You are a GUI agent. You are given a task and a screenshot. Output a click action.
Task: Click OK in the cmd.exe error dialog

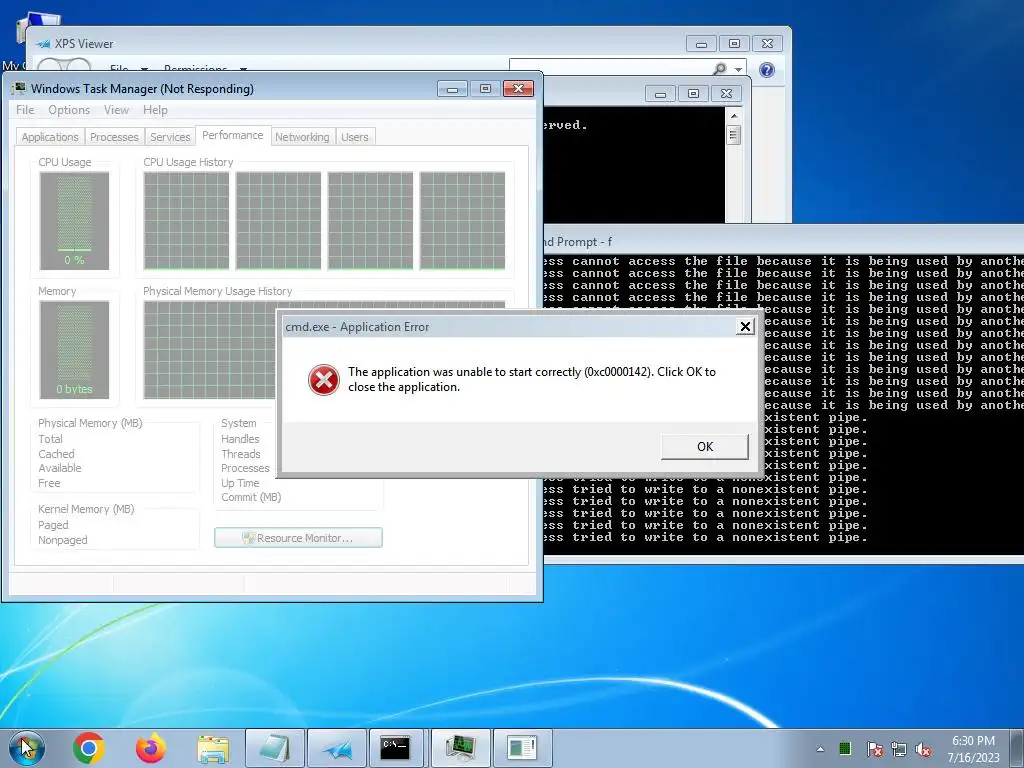[x=705, y=447]
